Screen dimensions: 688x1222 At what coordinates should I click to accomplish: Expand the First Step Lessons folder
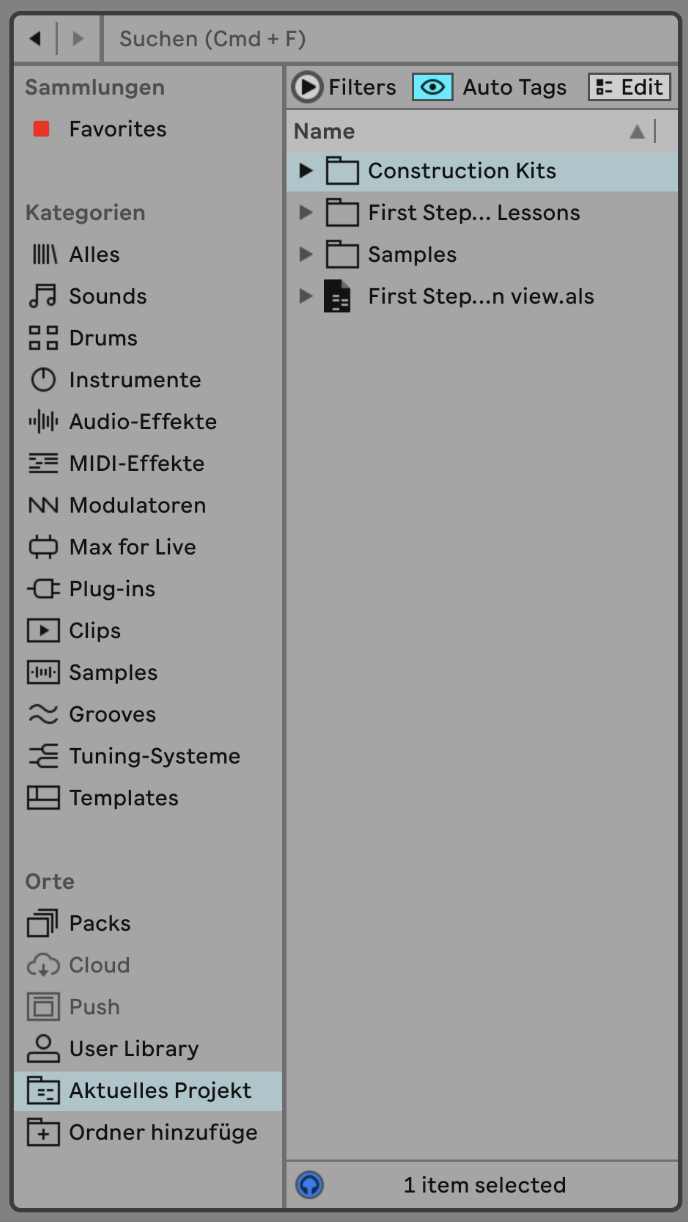306,213
